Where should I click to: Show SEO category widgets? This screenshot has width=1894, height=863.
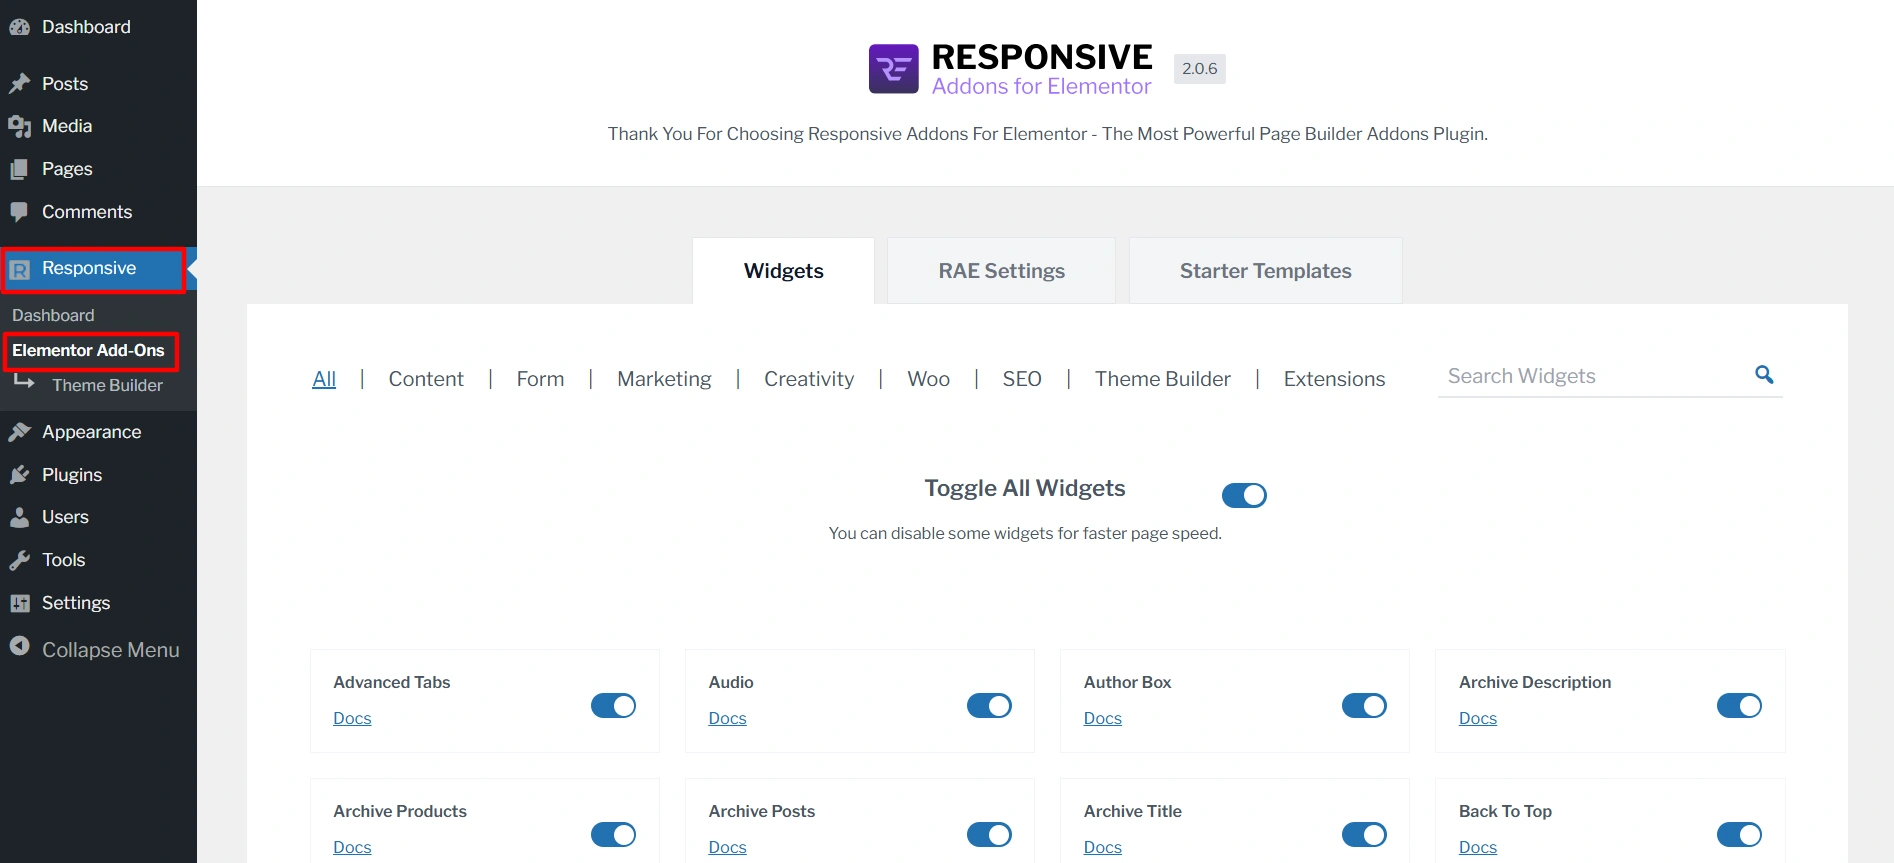(1022, 379)
